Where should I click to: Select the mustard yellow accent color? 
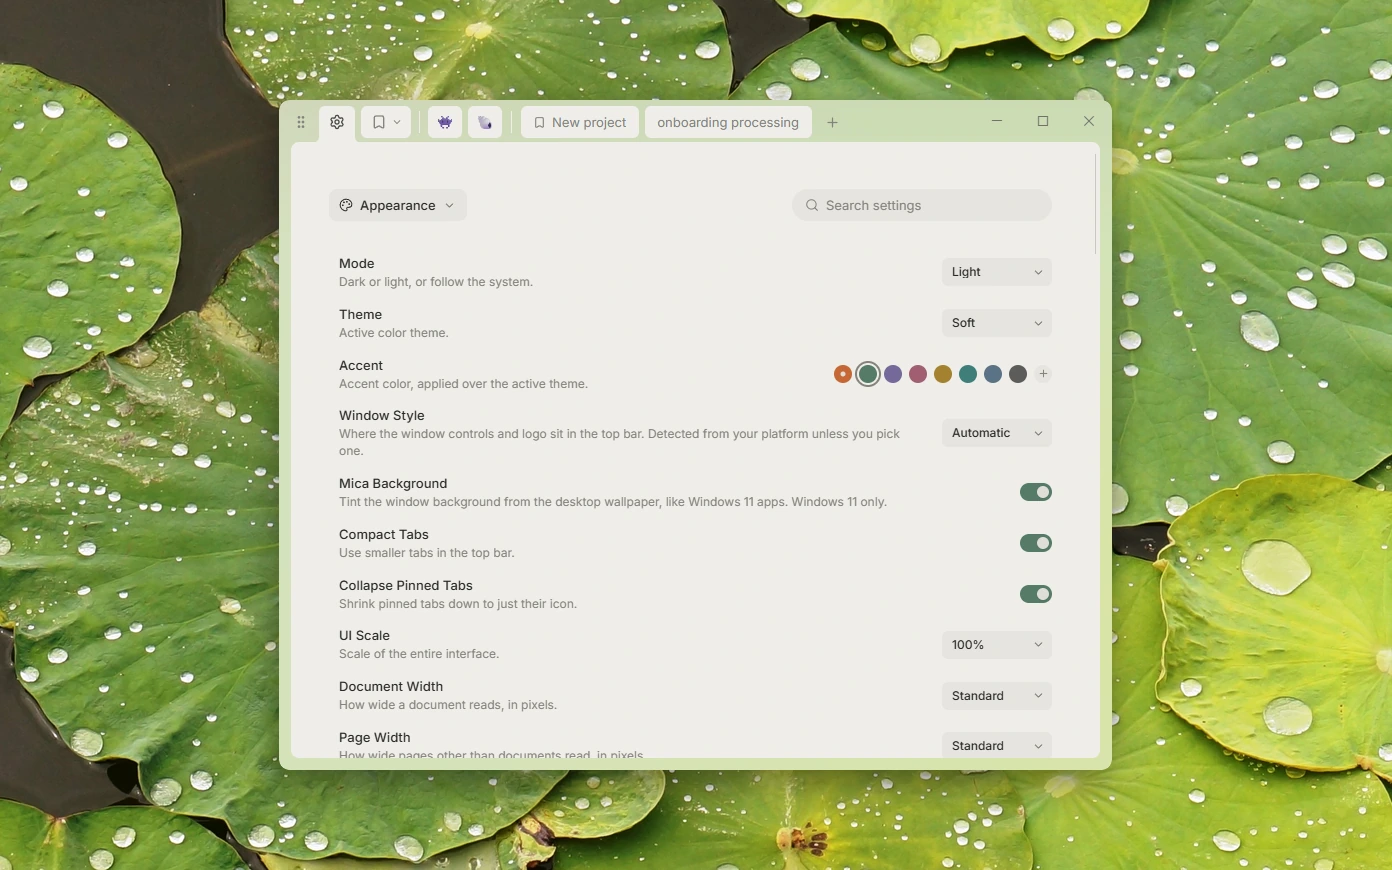pyautogui.click(x=943, y=374)
